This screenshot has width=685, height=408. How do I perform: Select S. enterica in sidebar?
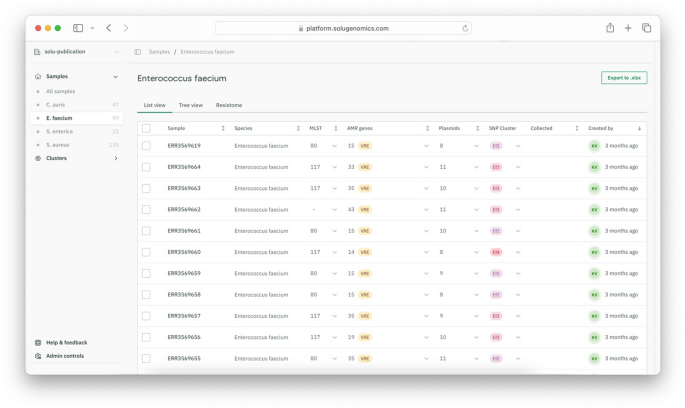click(x=59, y=131)
